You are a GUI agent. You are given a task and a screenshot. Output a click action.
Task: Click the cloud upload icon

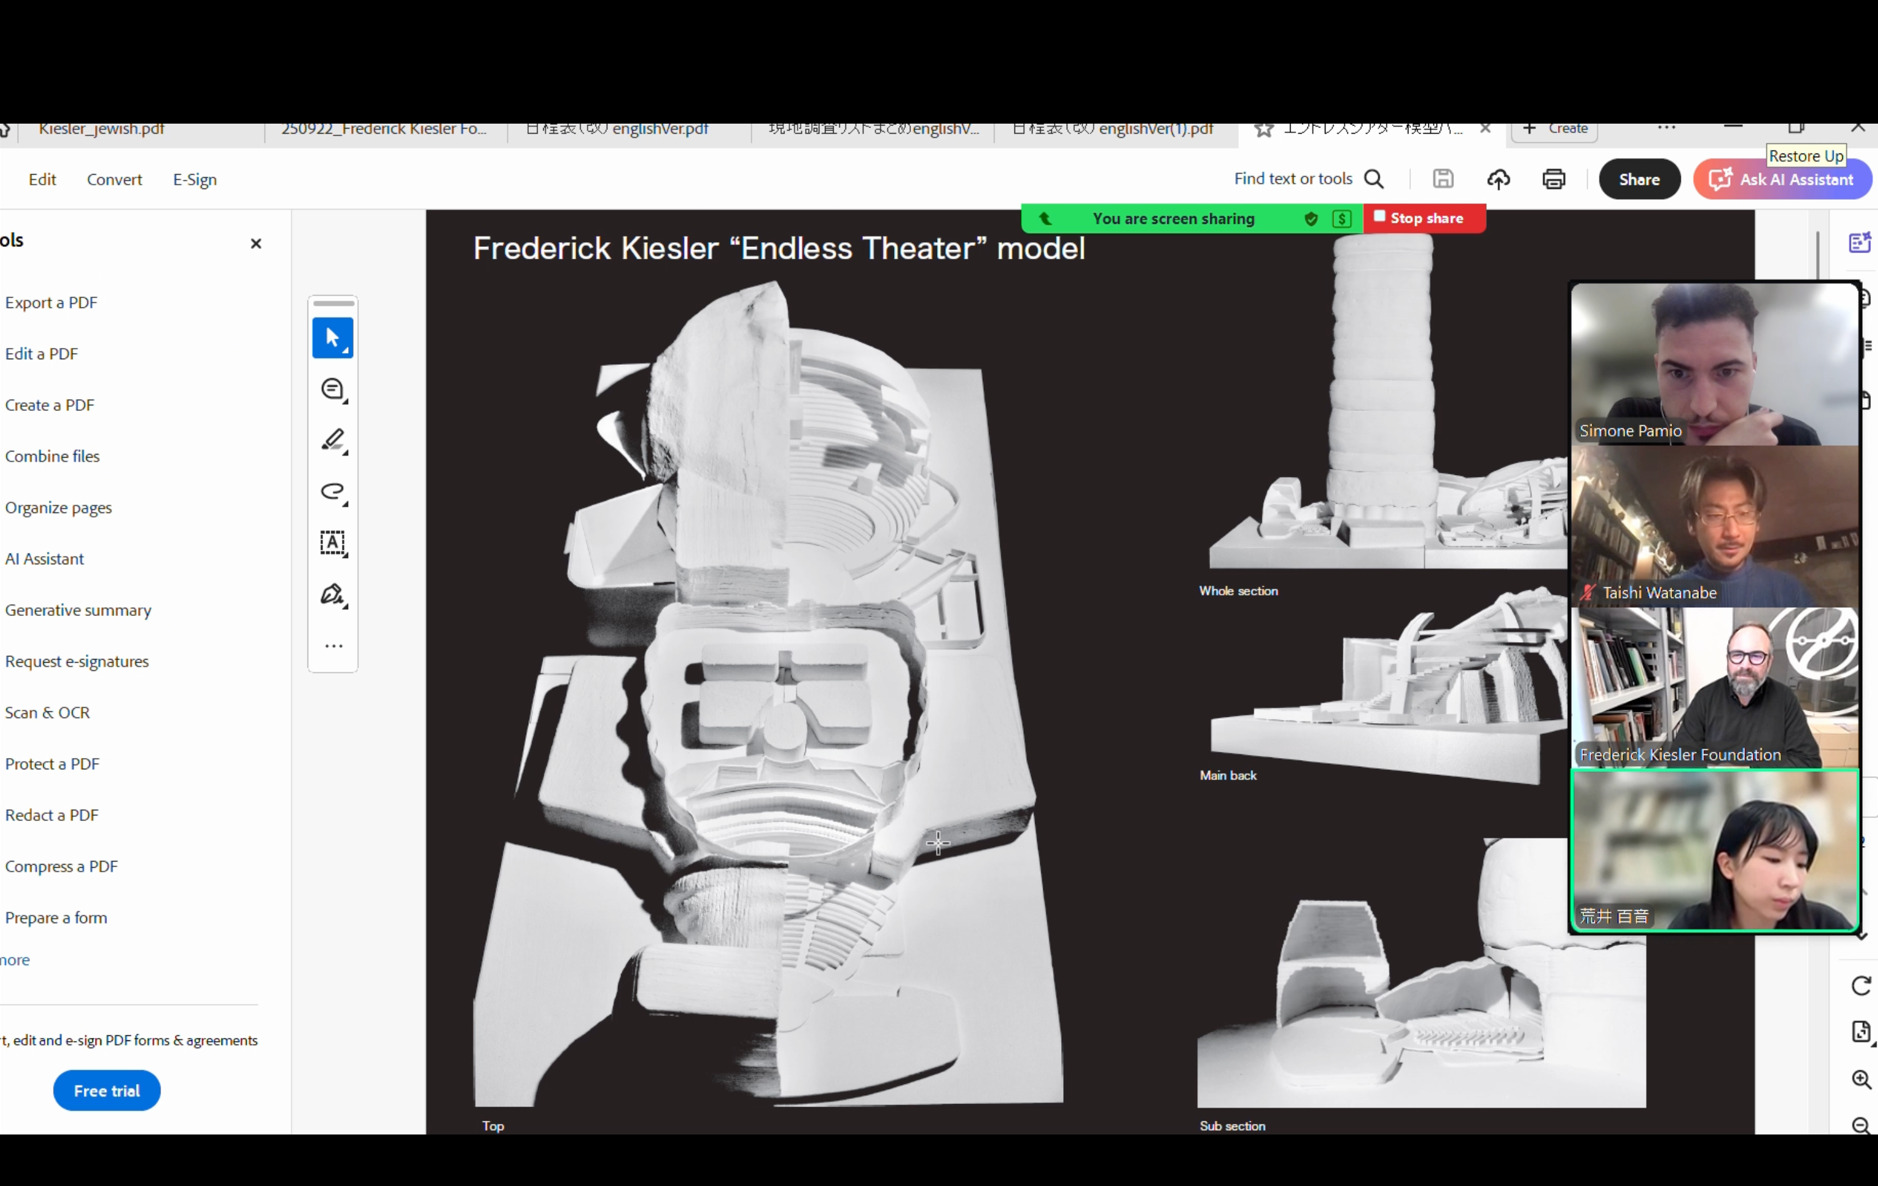pos(1497,179)
